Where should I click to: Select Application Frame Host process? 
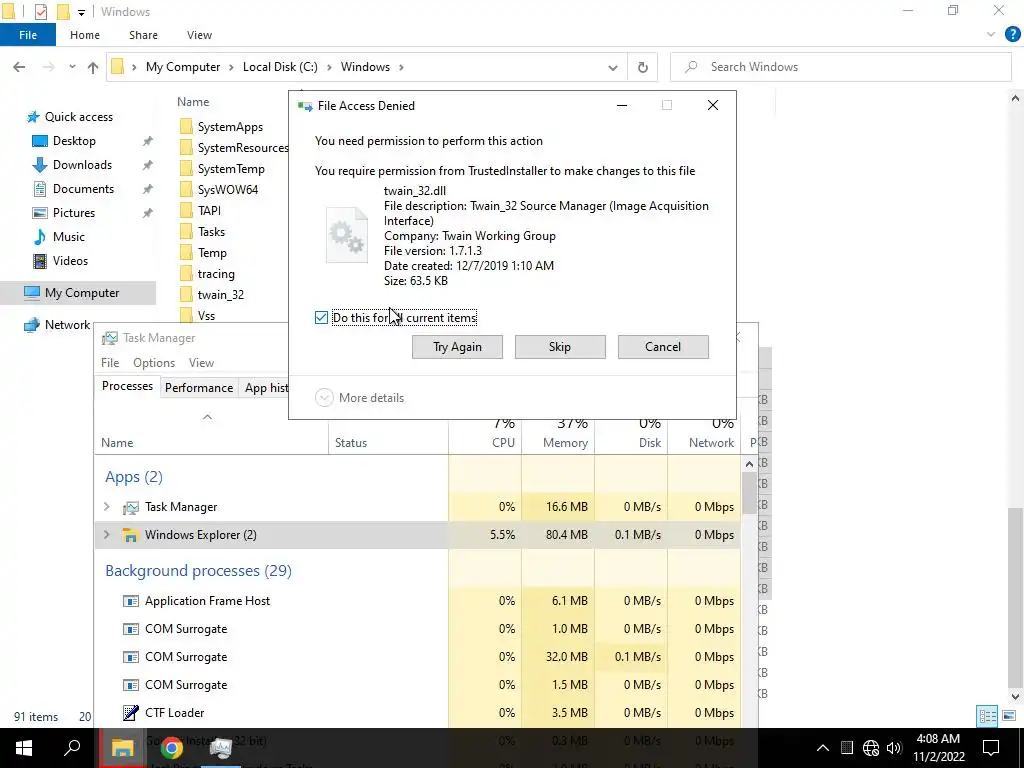click(207, 601)
